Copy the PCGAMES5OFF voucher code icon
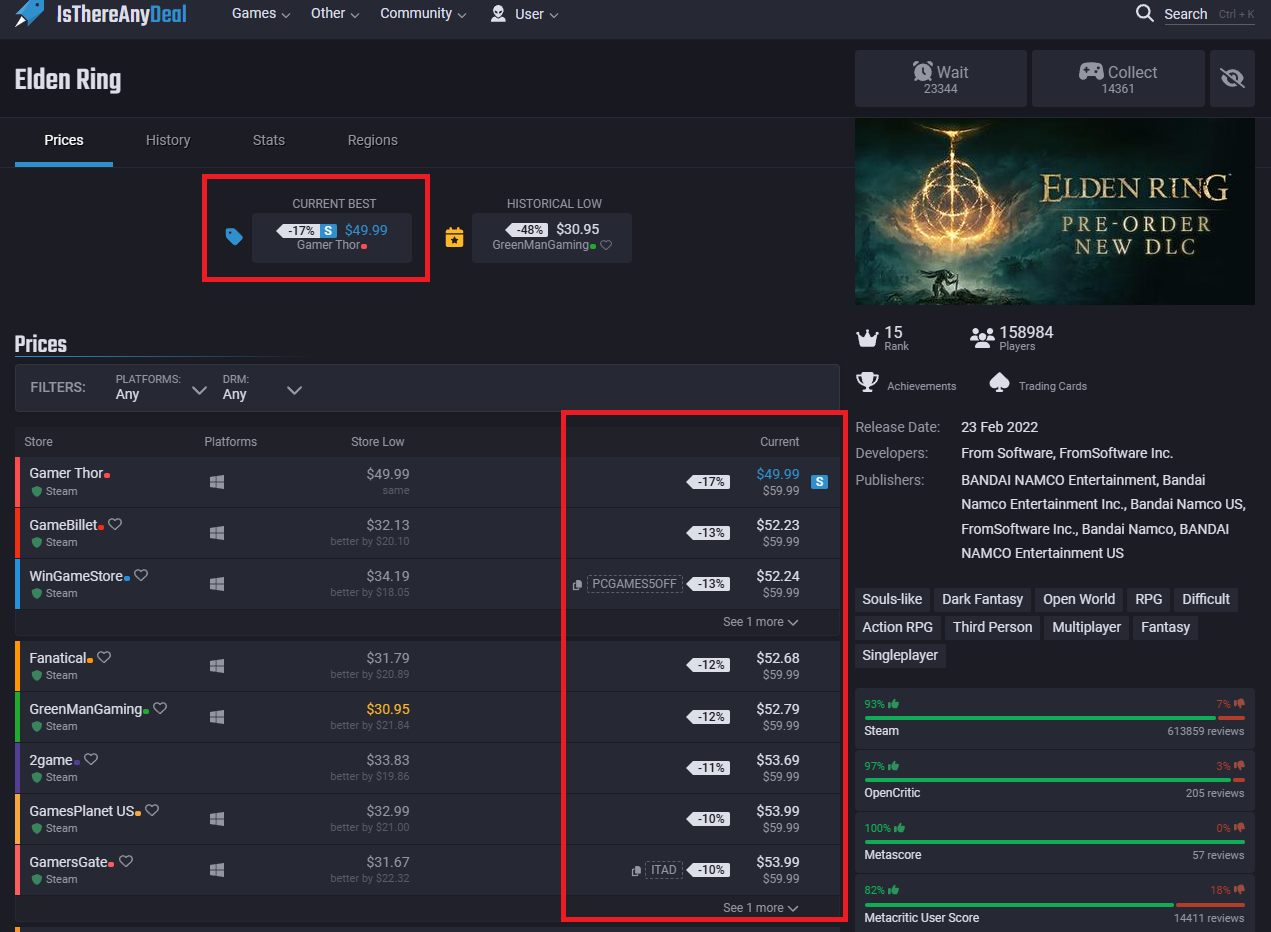The height and width of the screenshot is (932, 1271). click(578, 585)
